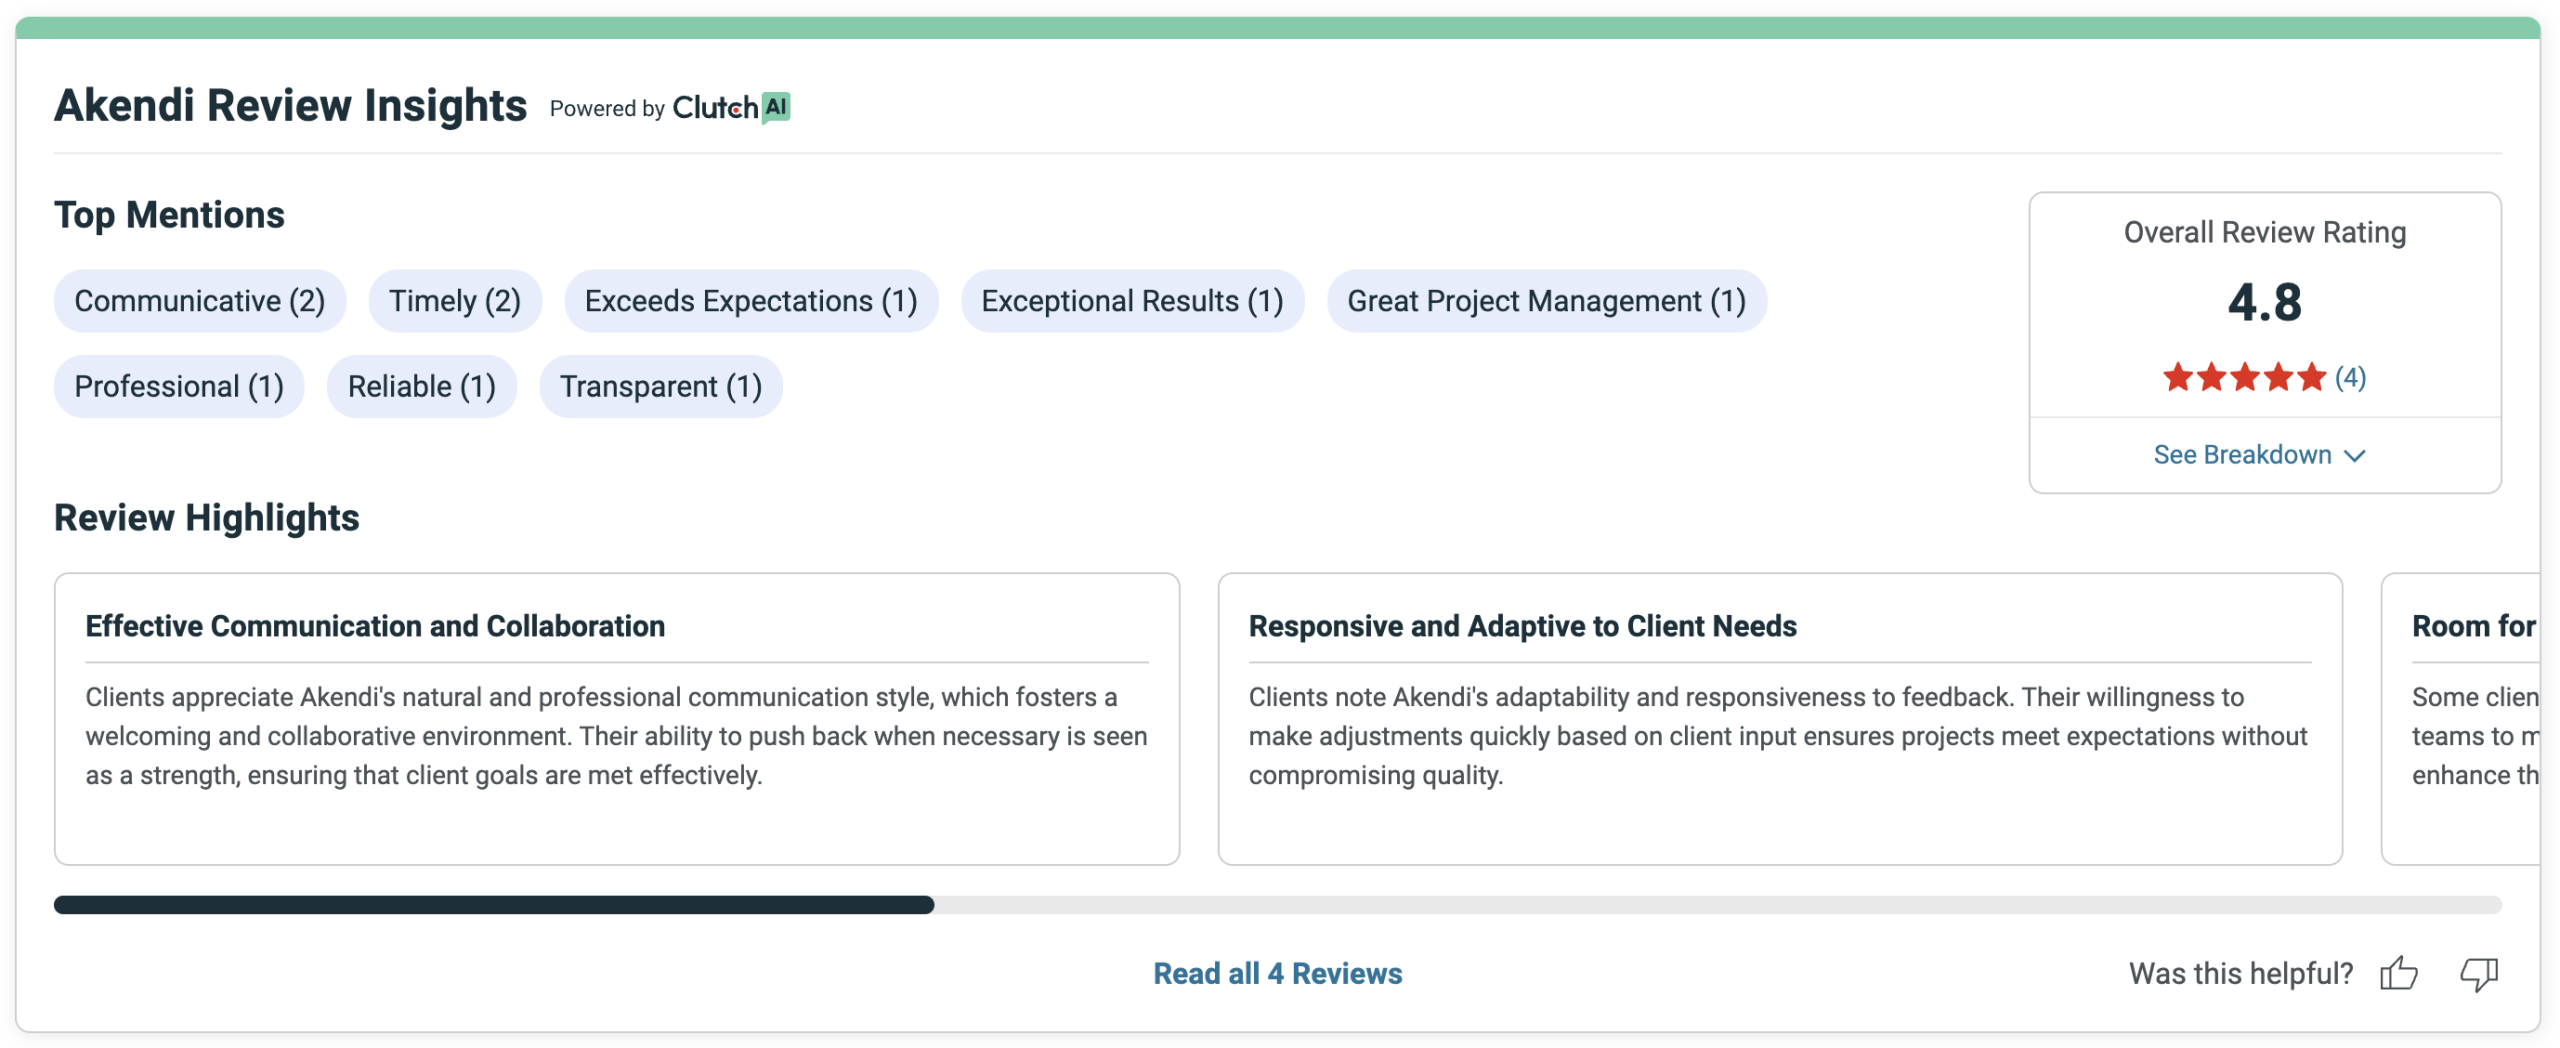Select the Timely (2) mention tag
Viewport: 2560px width, 1048px height.
455,301
